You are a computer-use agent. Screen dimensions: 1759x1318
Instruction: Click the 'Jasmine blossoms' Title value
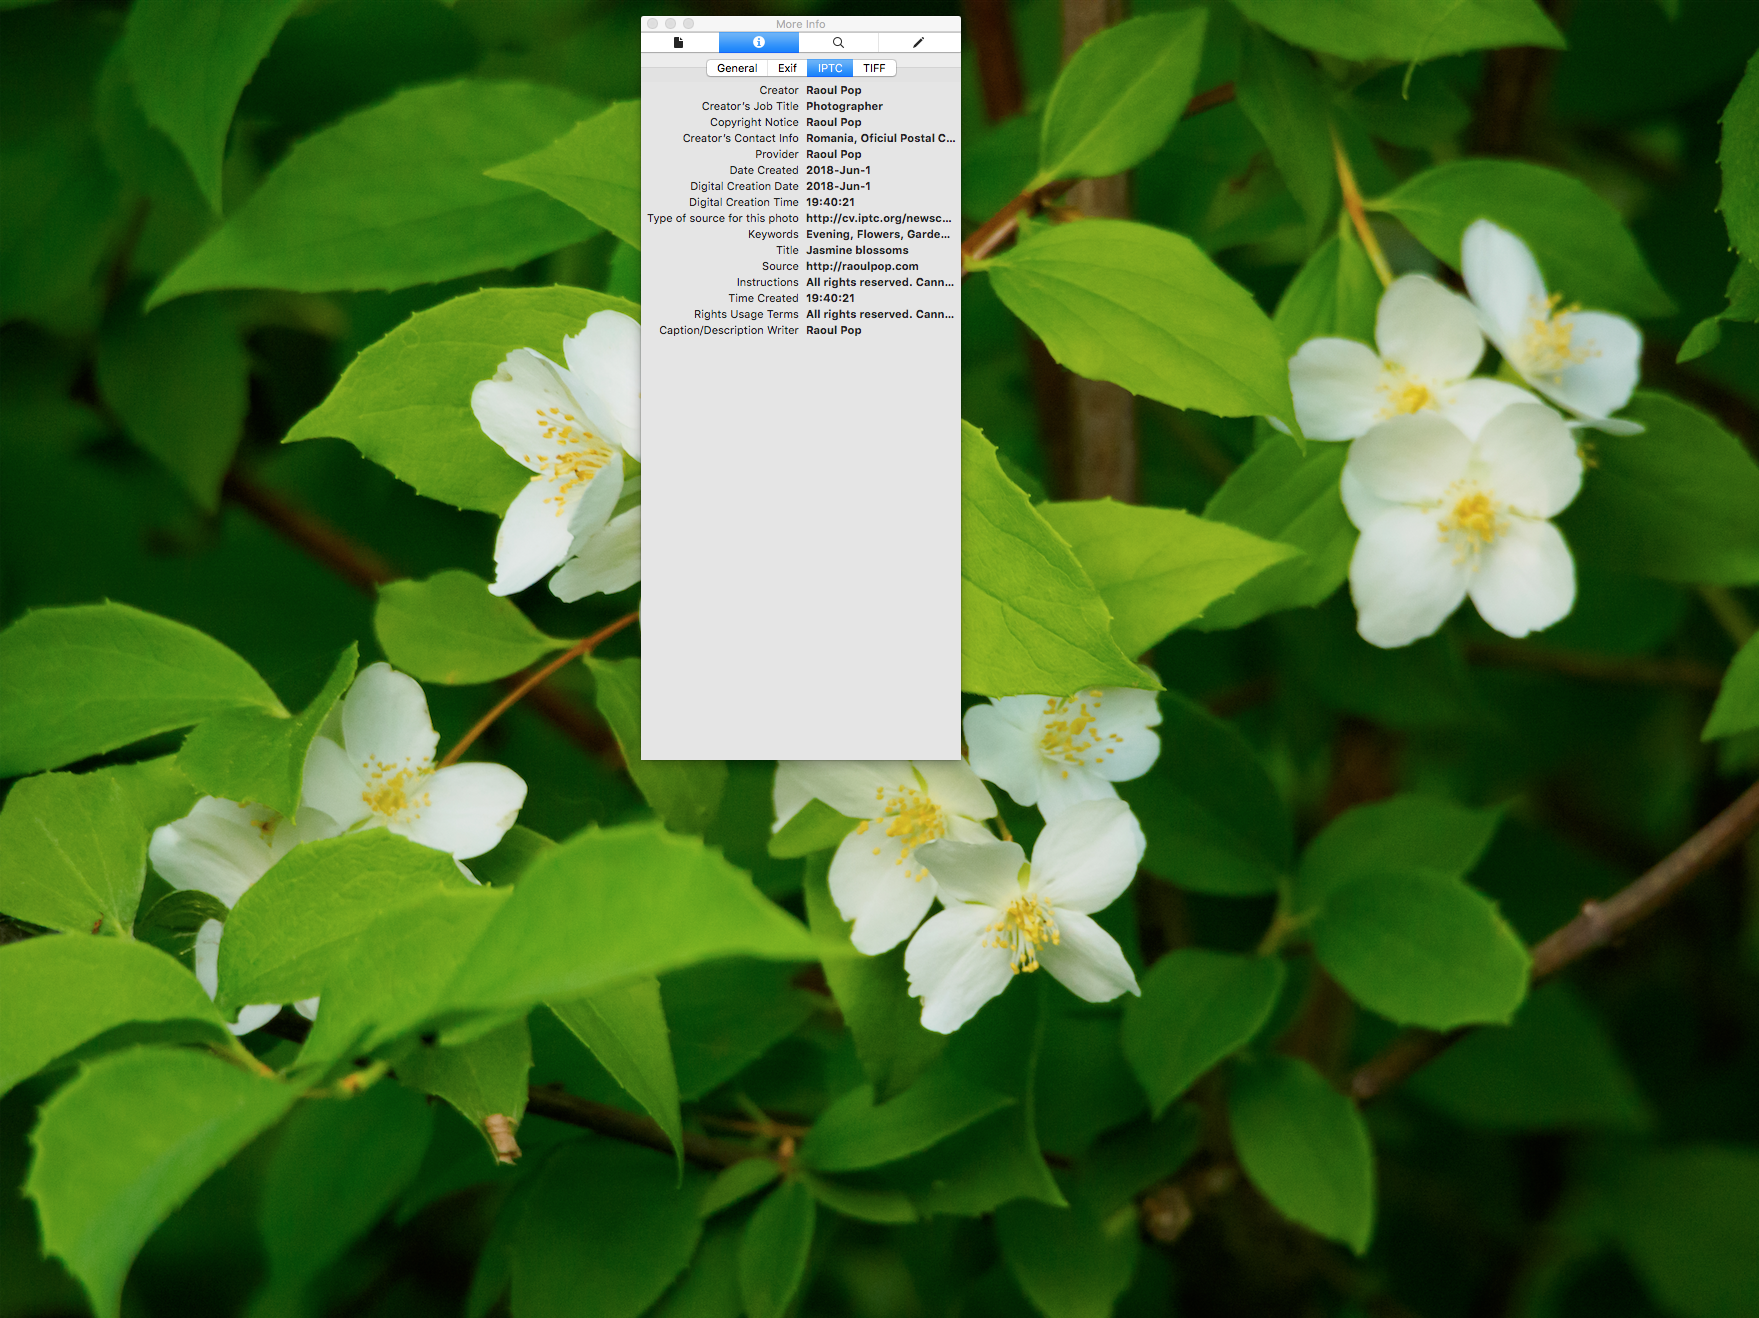click(857, 250)
